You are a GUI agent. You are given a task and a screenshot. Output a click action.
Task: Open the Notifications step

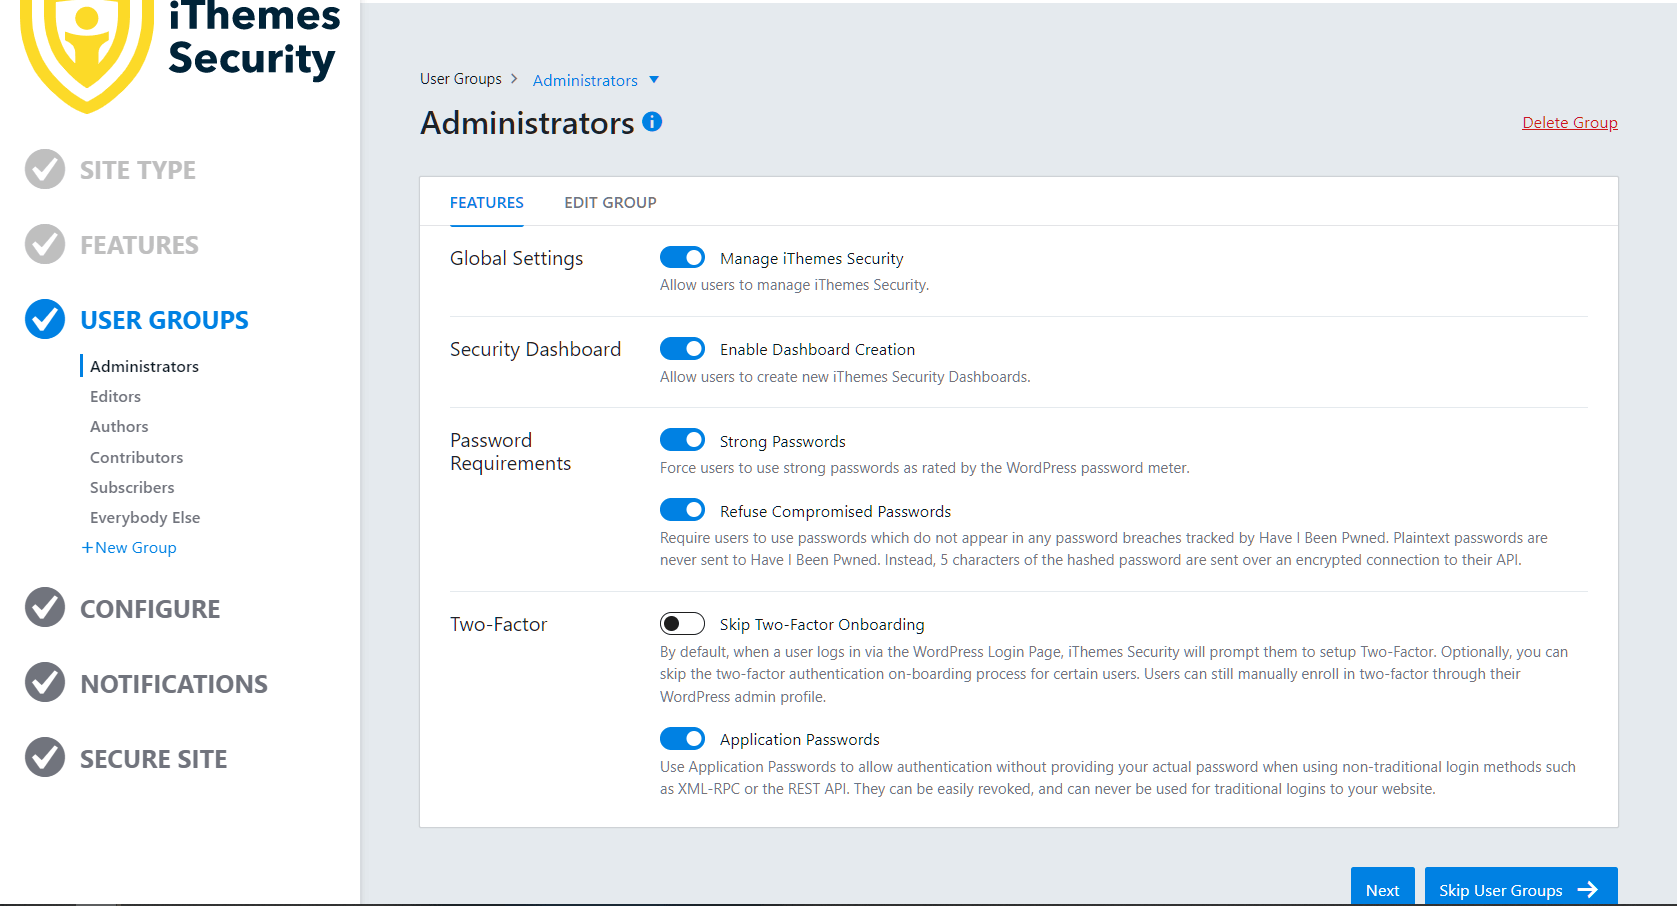[174, 684]
